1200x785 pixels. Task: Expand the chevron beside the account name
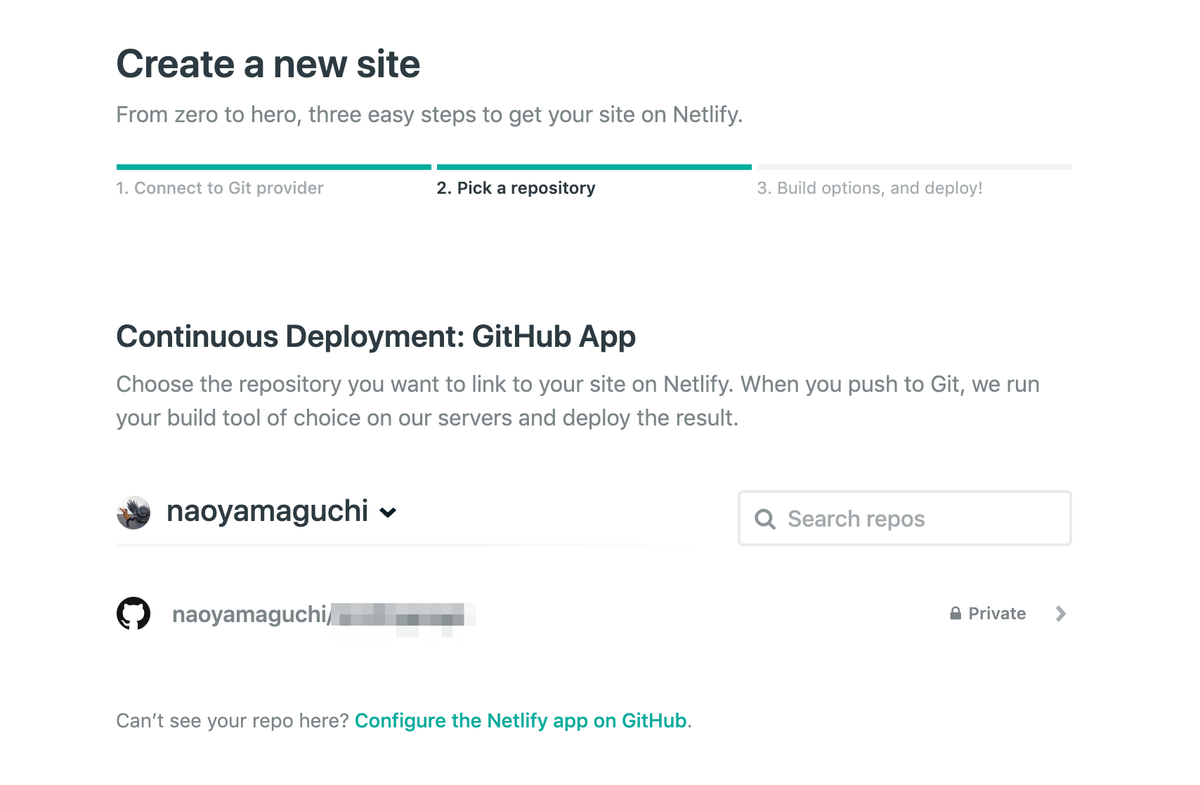click(x=389, y=512)
